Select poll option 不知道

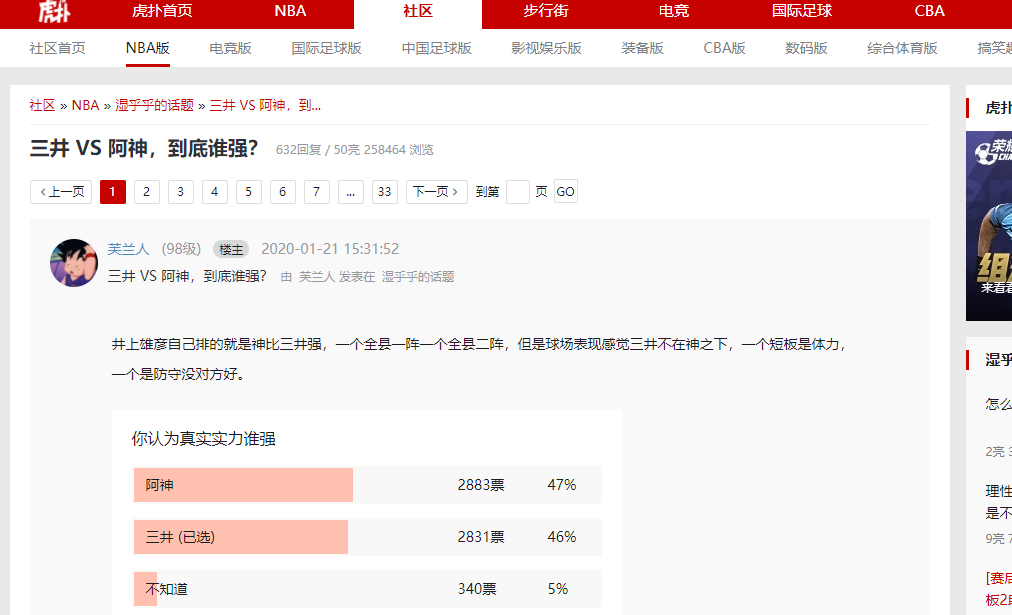tap(367, 589)
